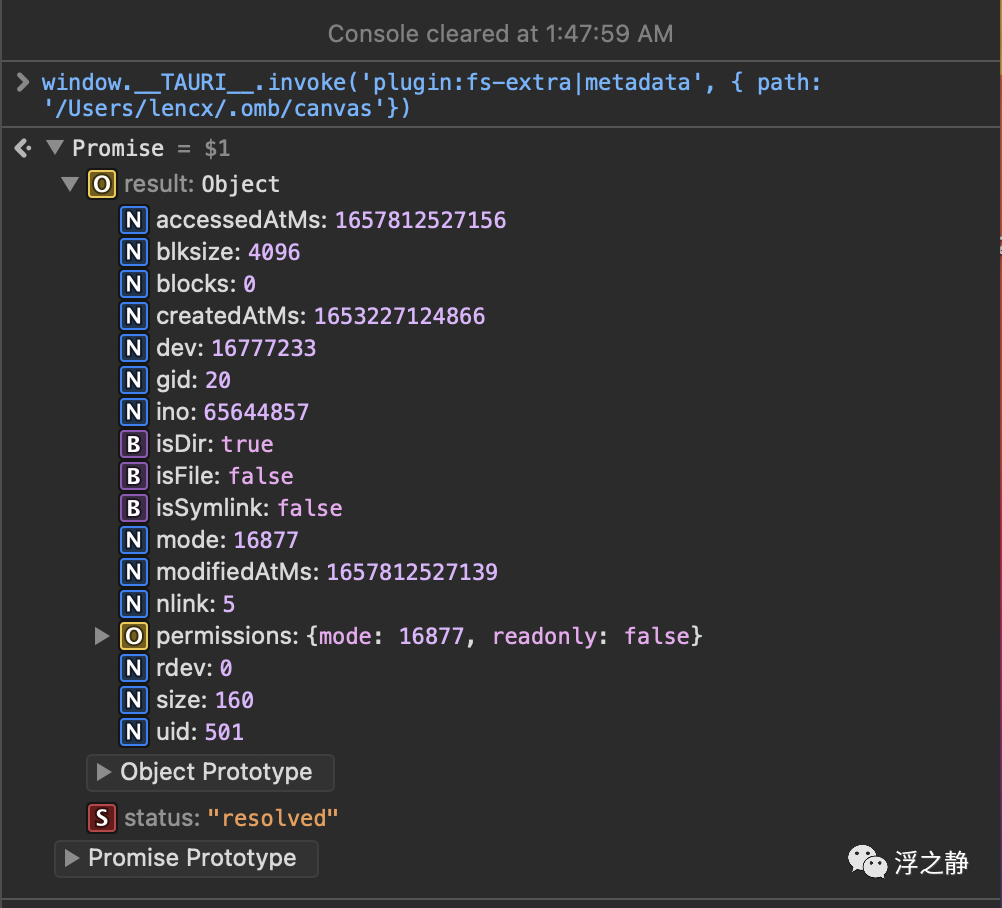Click the size value 160

pyautogui.click(x=234, y=700)
